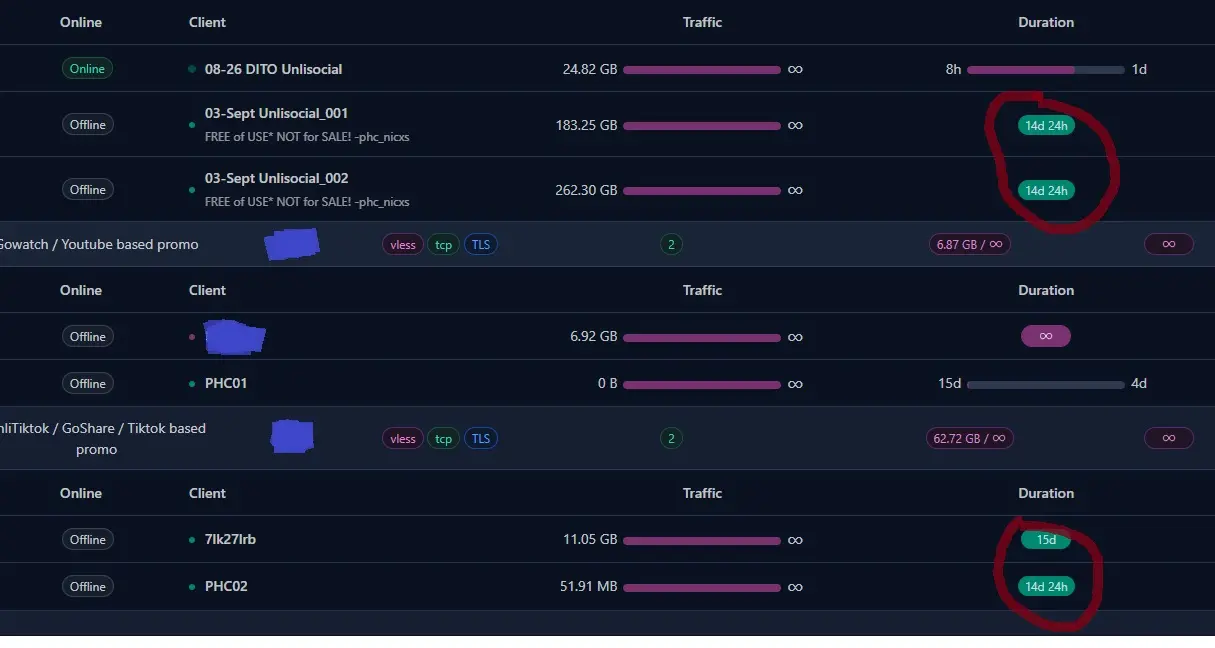
Task: Click the Offline badge for 7lk27lrb
Action: click(x=87, y=539)
